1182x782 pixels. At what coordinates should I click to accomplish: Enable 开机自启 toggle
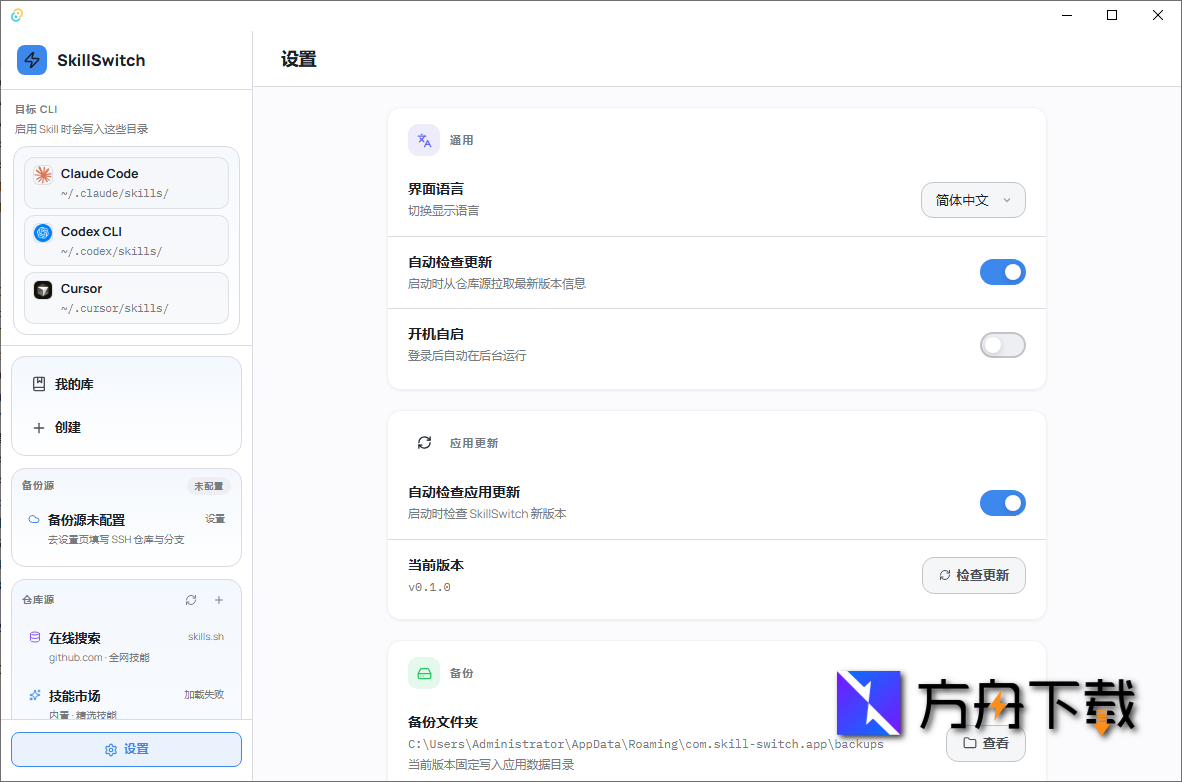pos(1002,344)
